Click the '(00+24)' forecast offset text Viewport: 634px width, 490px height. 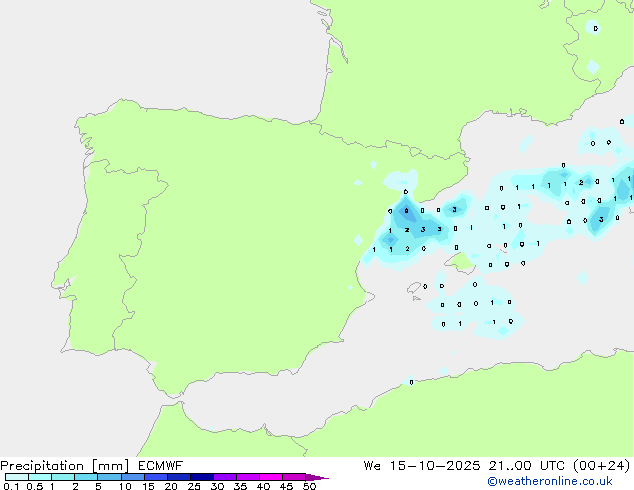[x=602, y=466]
